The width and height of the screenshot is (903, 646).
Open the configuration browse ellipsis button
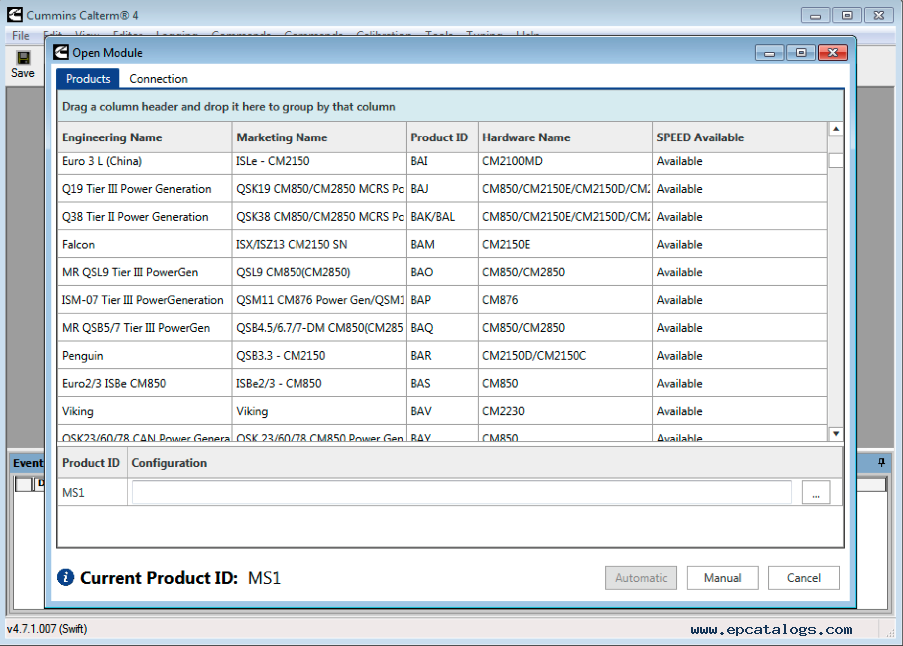pyautogui.click(x=815, y=493)
